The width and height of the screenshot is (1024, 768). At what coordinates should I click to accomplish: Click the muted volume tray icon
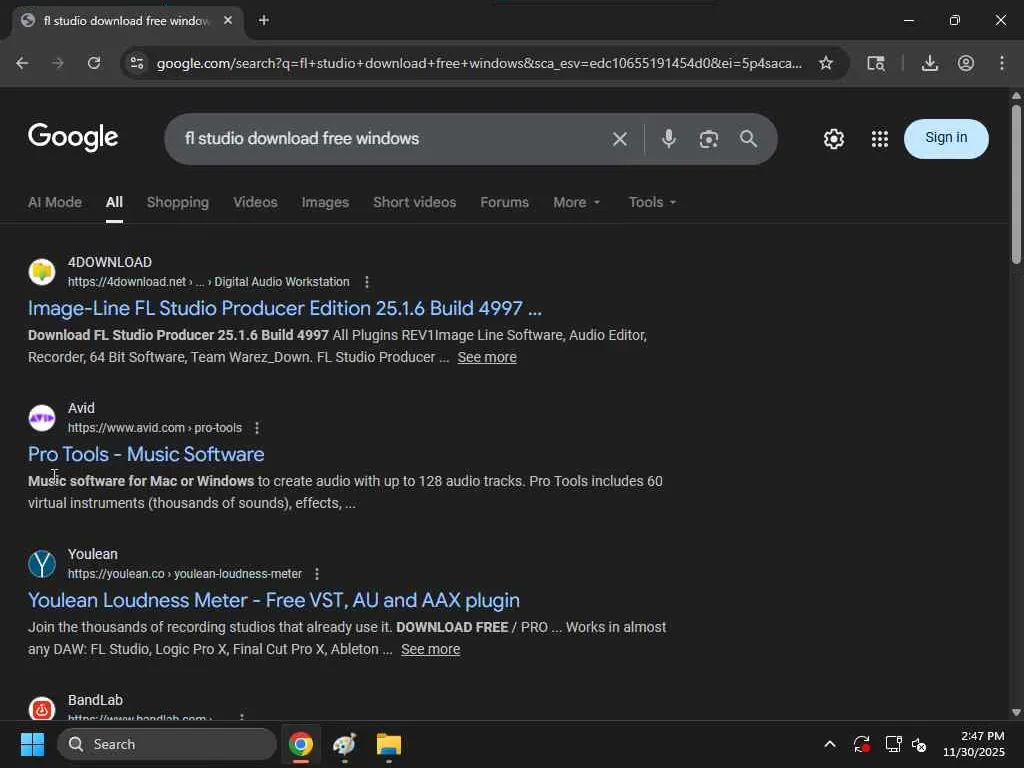click(919, 744)
